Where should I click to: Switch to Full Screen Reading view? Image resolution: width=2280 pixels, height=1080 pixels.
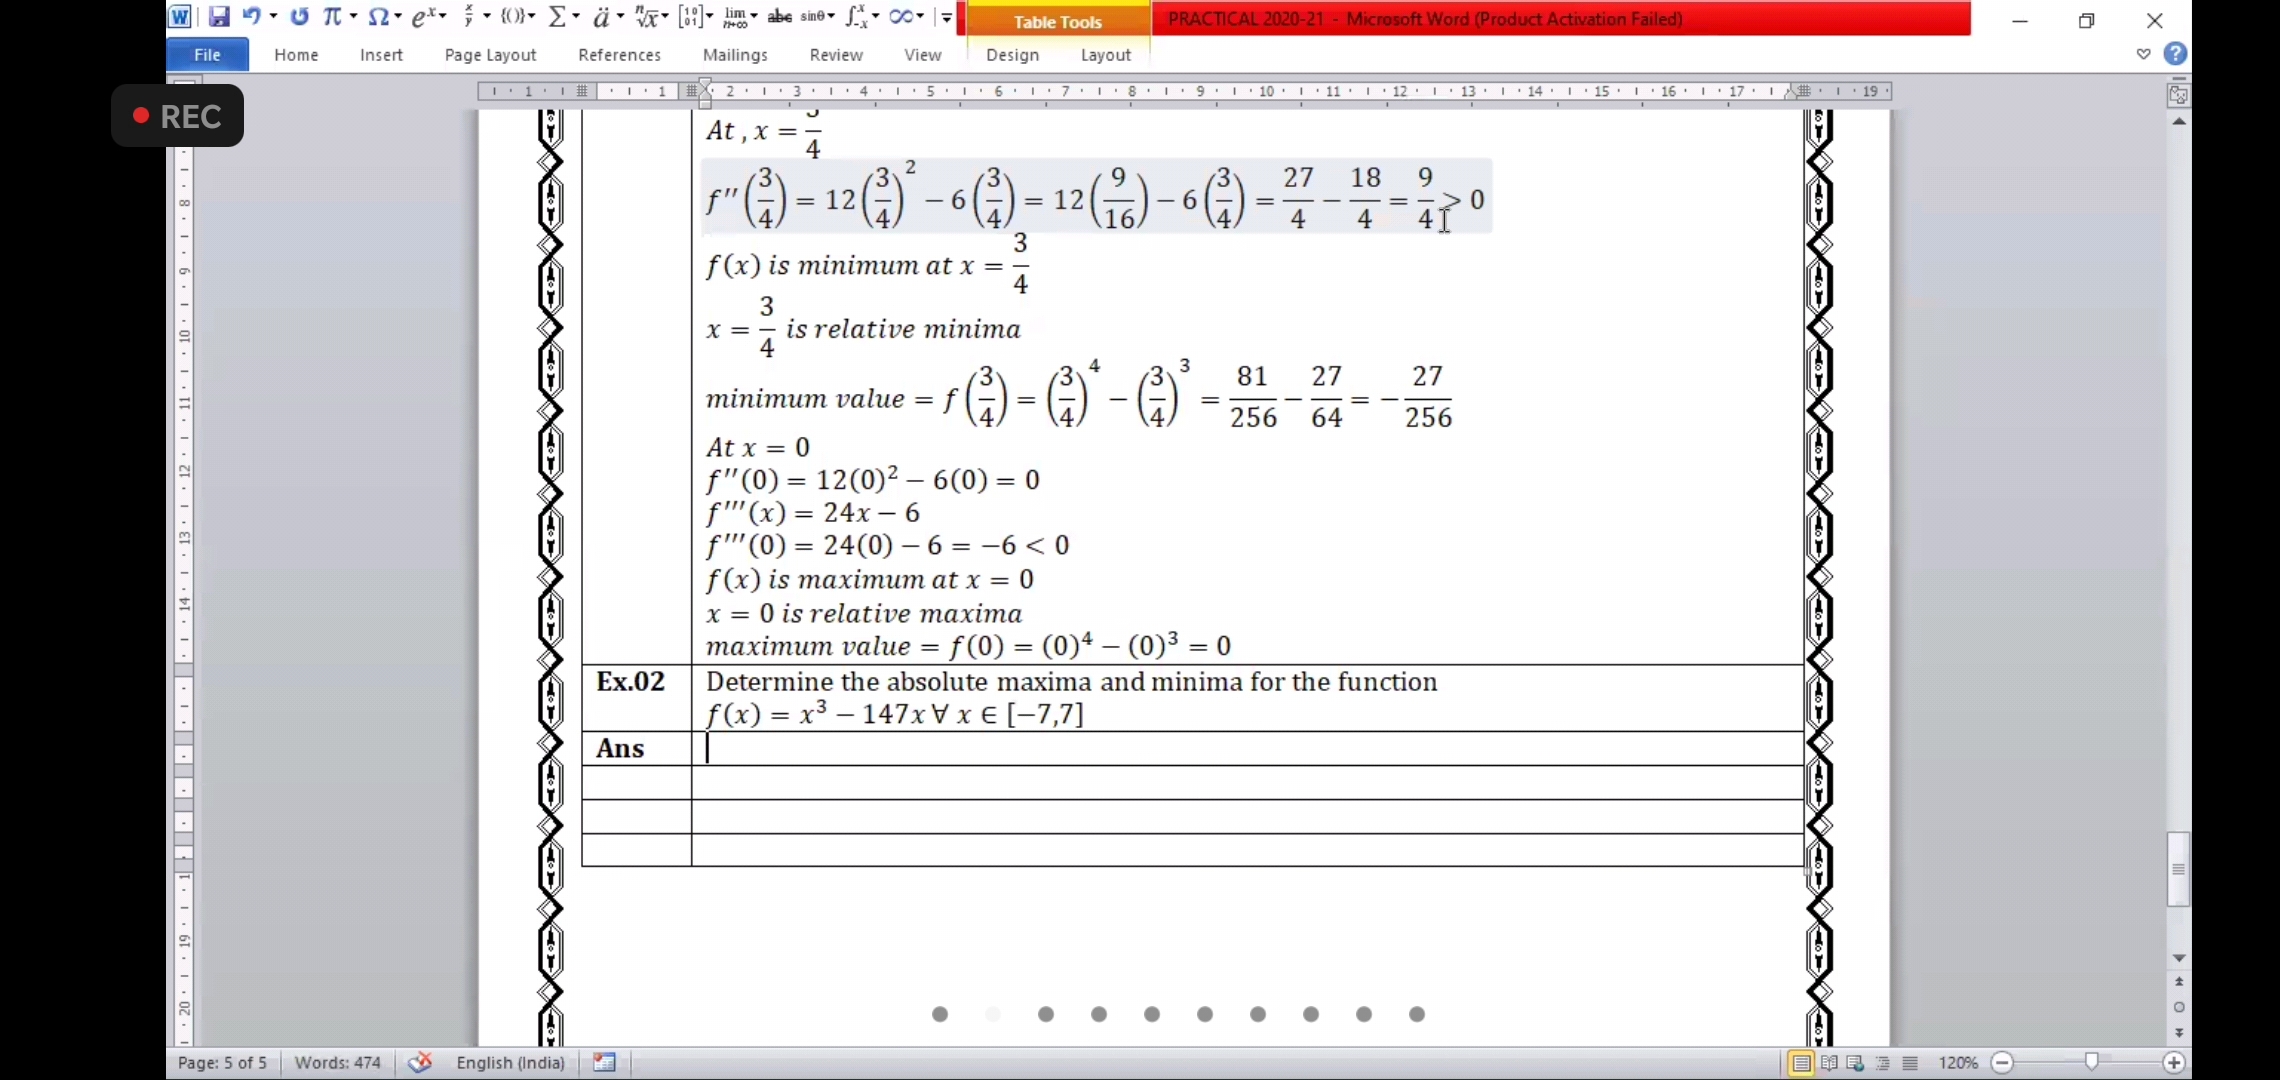tap(1829, 1063)
